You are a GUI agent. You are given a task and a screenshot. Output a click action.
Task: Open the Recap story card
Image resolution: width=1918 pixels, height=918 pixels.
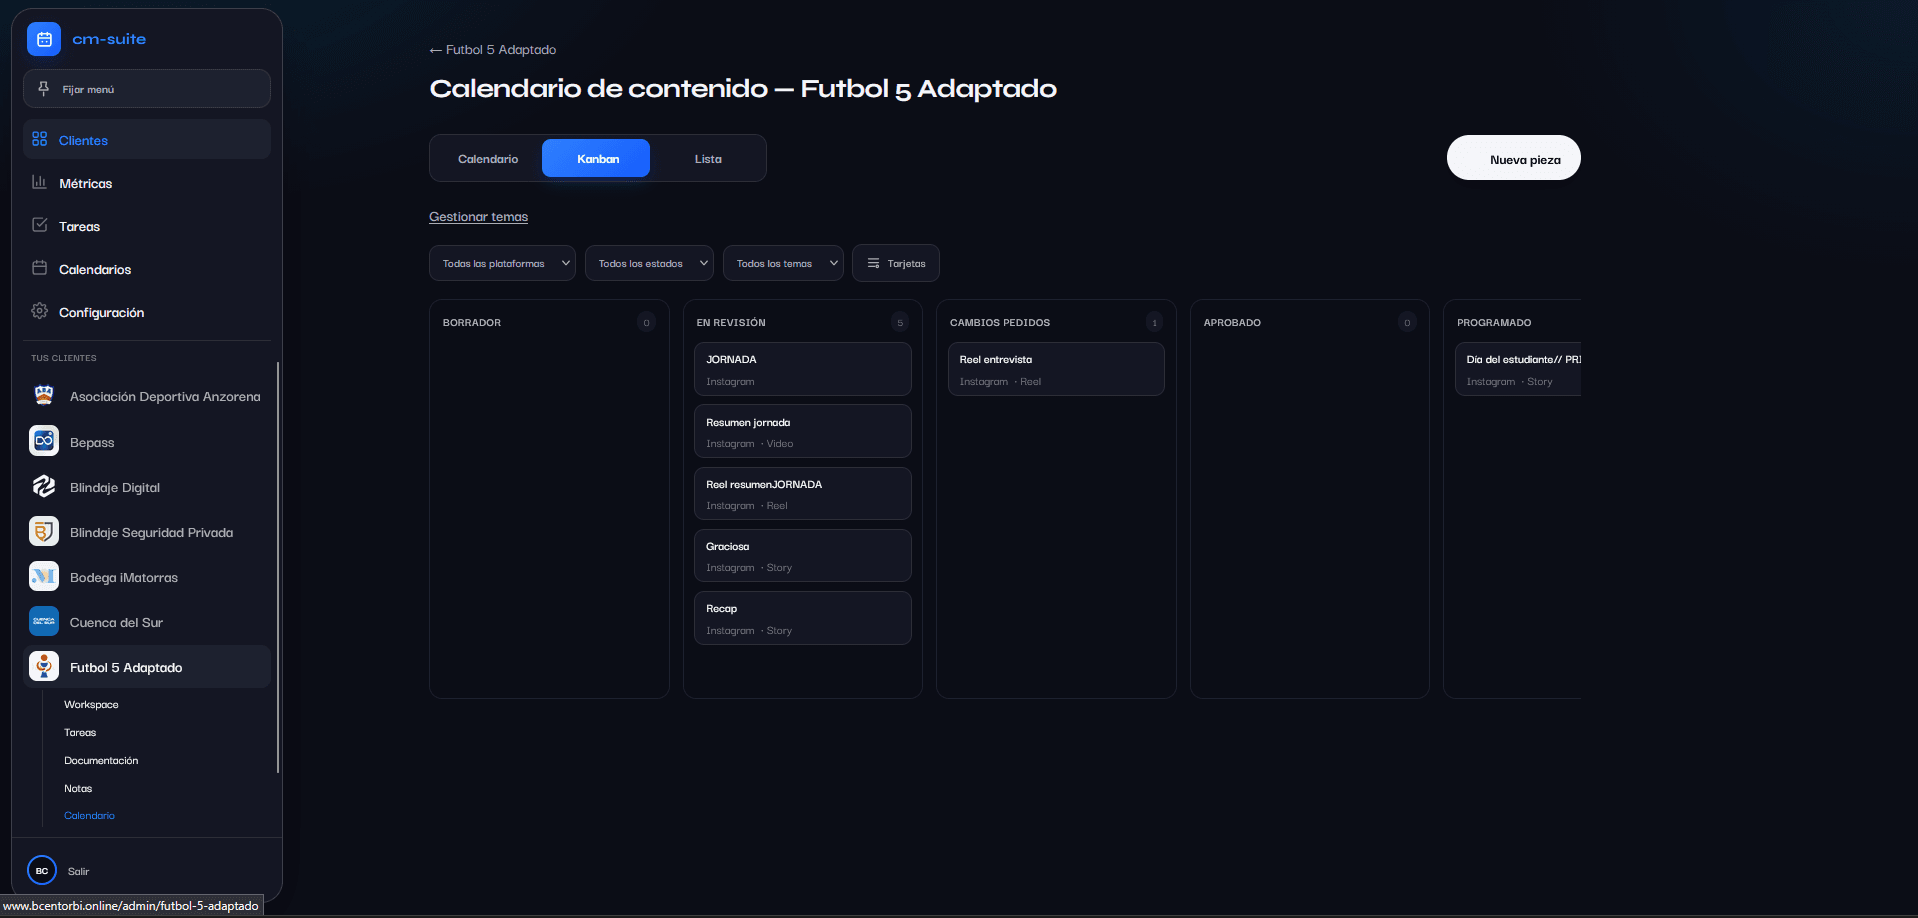pyautogui.click(x=802, y=618)
